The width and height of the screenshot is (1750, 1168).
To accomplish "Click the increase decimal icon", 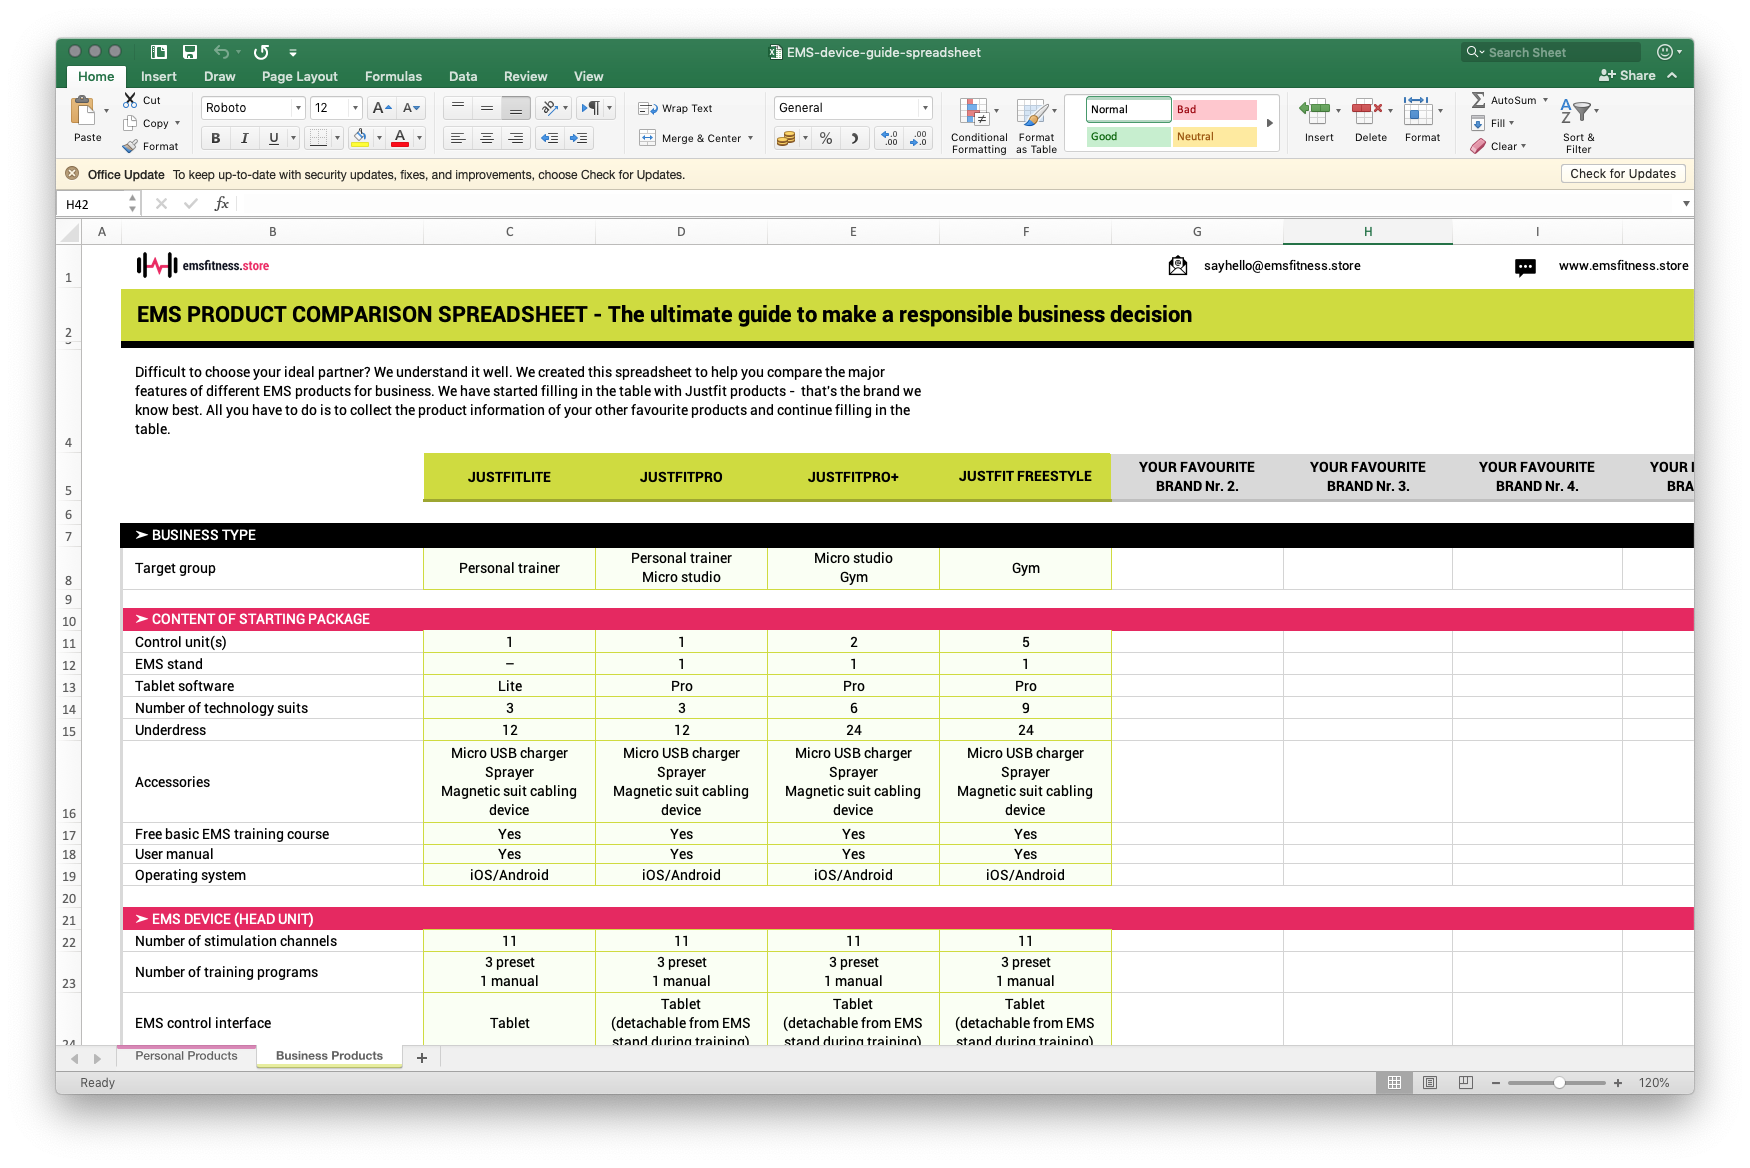I will point(890,138).
